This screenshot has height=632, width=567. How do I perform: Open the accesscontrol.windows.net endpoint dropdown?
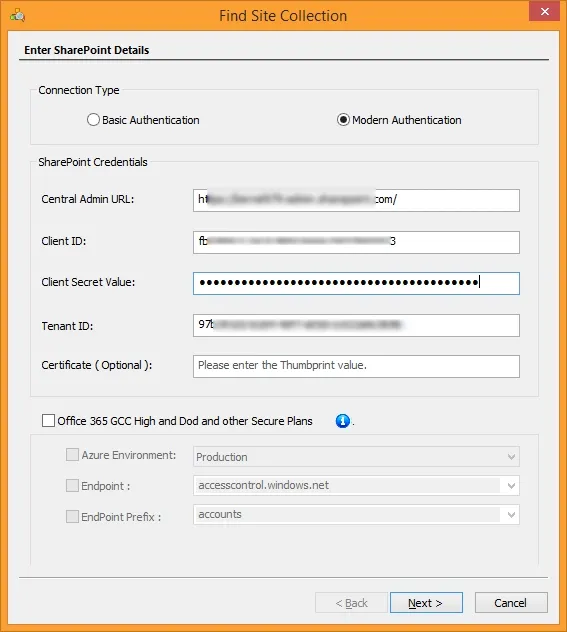click(356, 485)
